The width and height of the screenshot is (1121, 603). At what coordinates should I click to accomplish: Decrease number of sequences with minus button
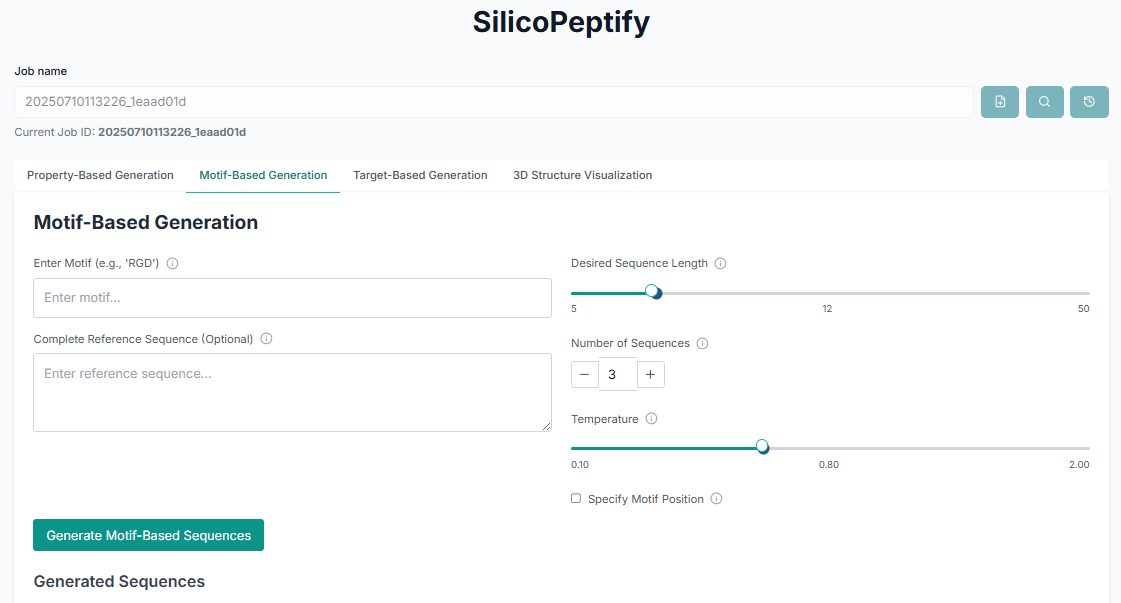click(x=584, y=375)
